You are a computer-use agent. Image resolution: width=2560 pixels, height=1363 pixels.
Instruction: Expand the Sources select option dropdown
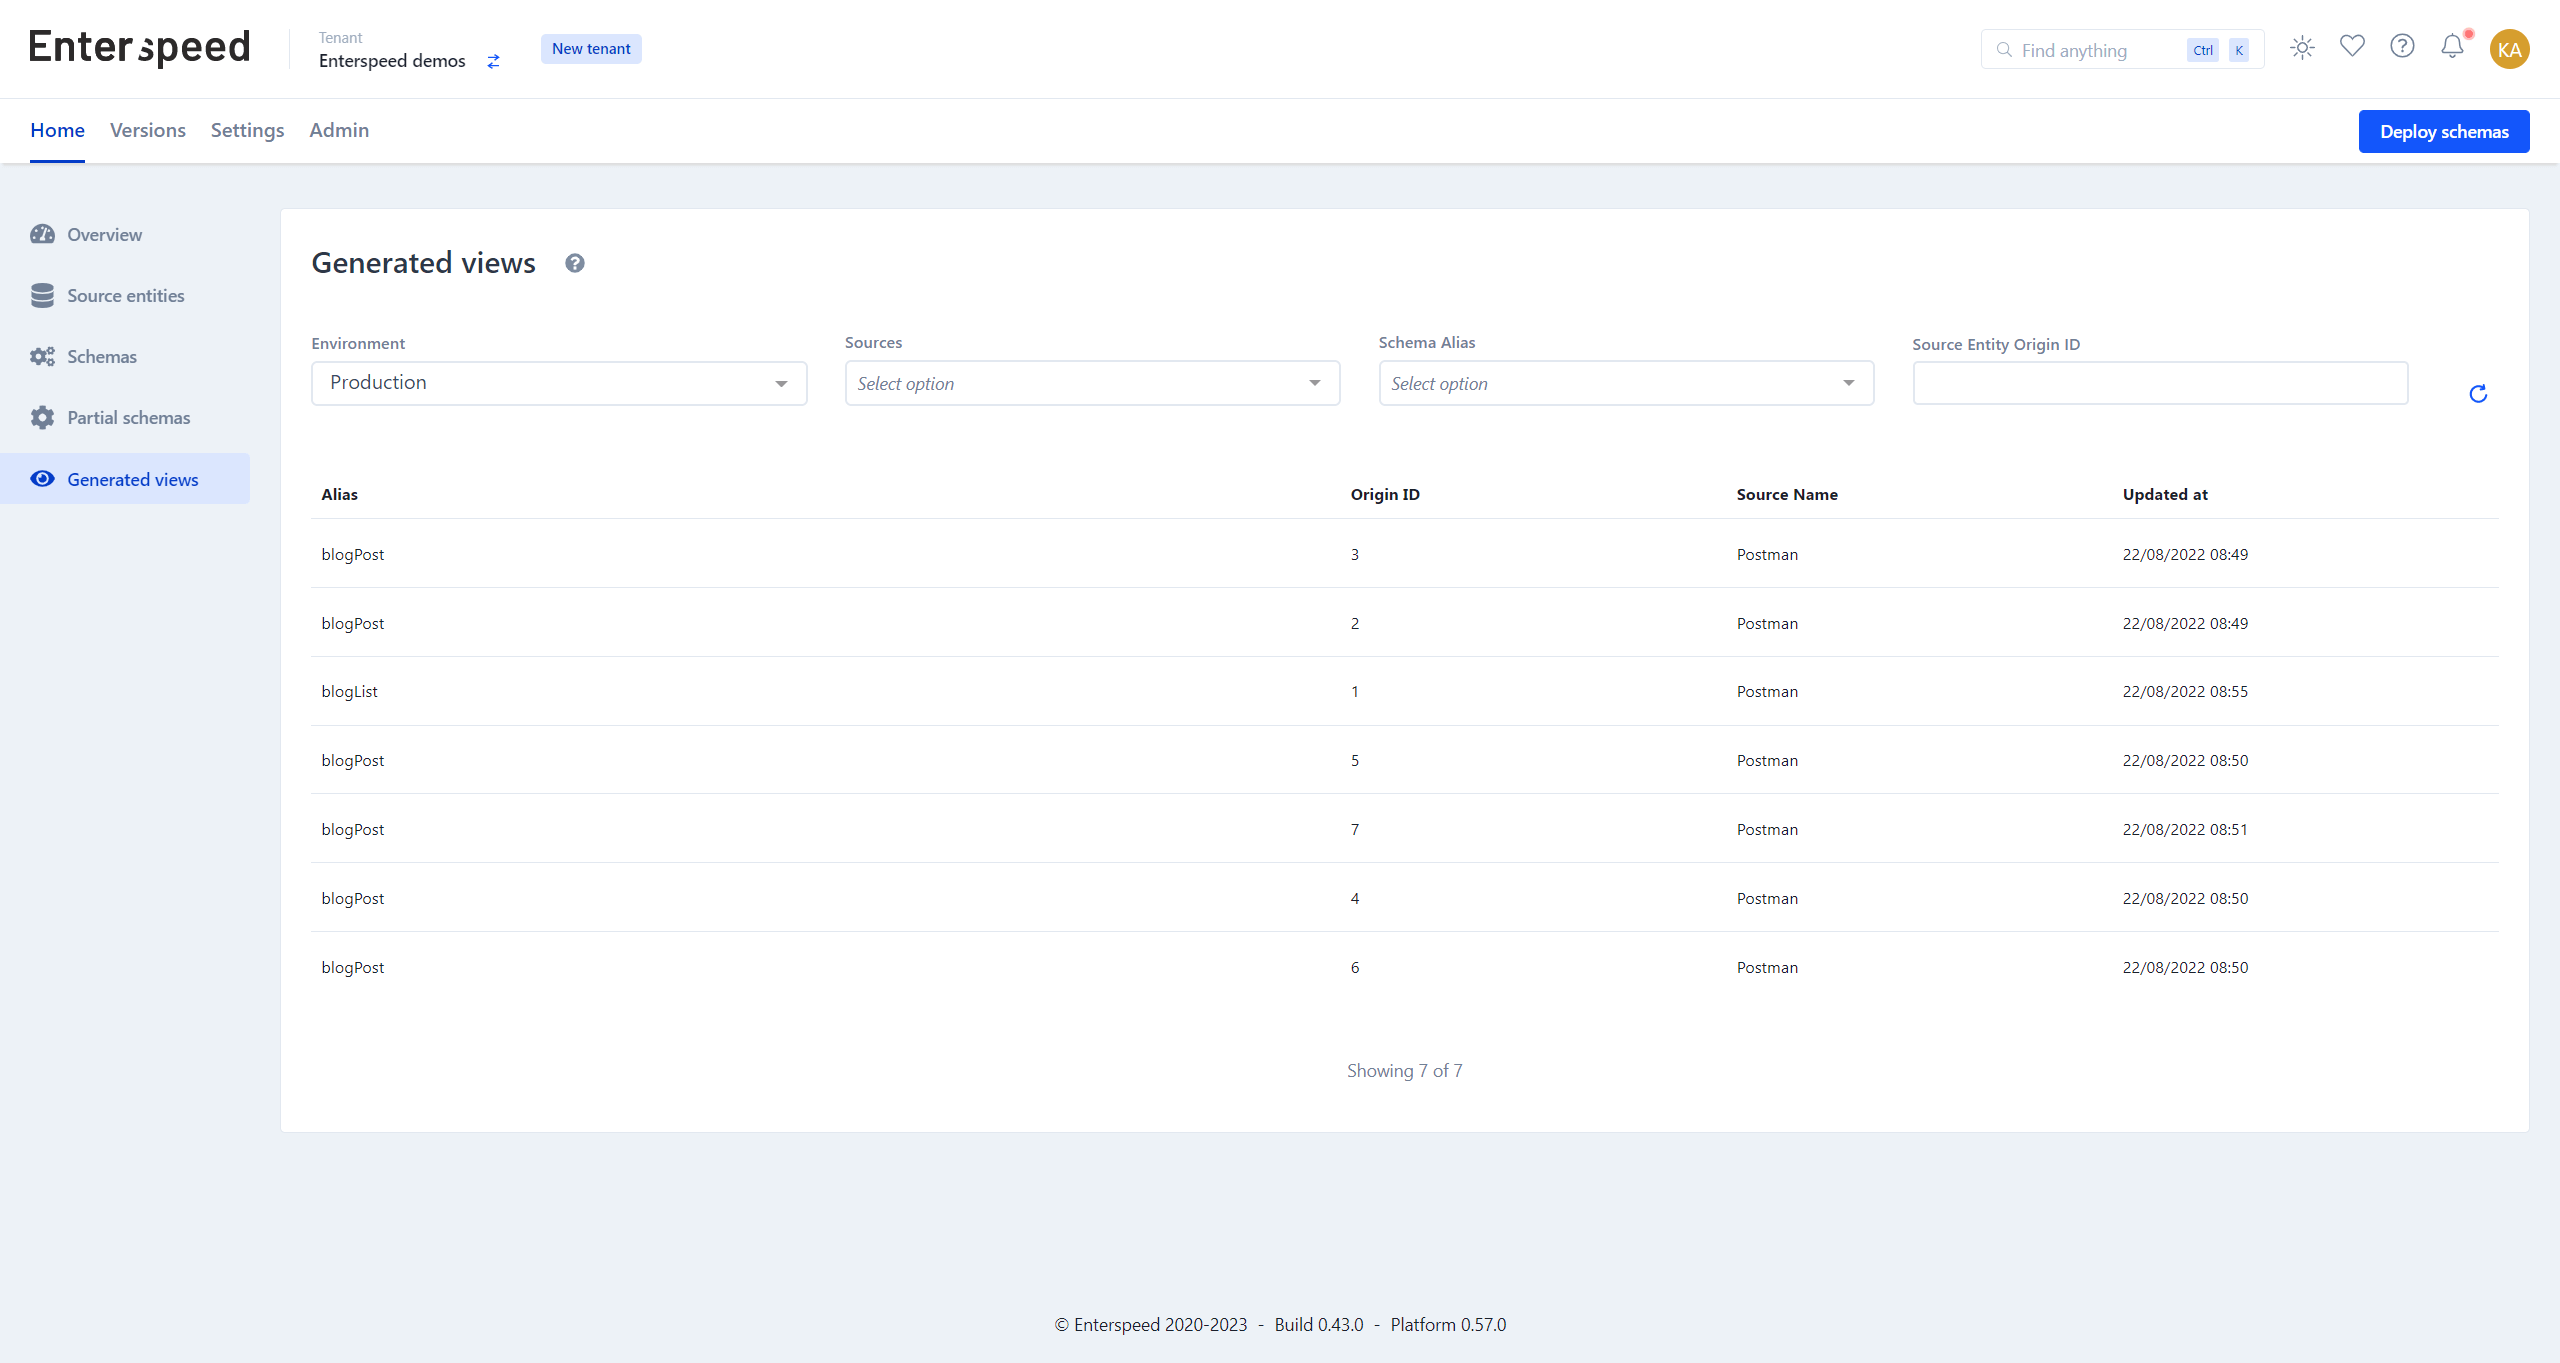(x=1092, y=383)
